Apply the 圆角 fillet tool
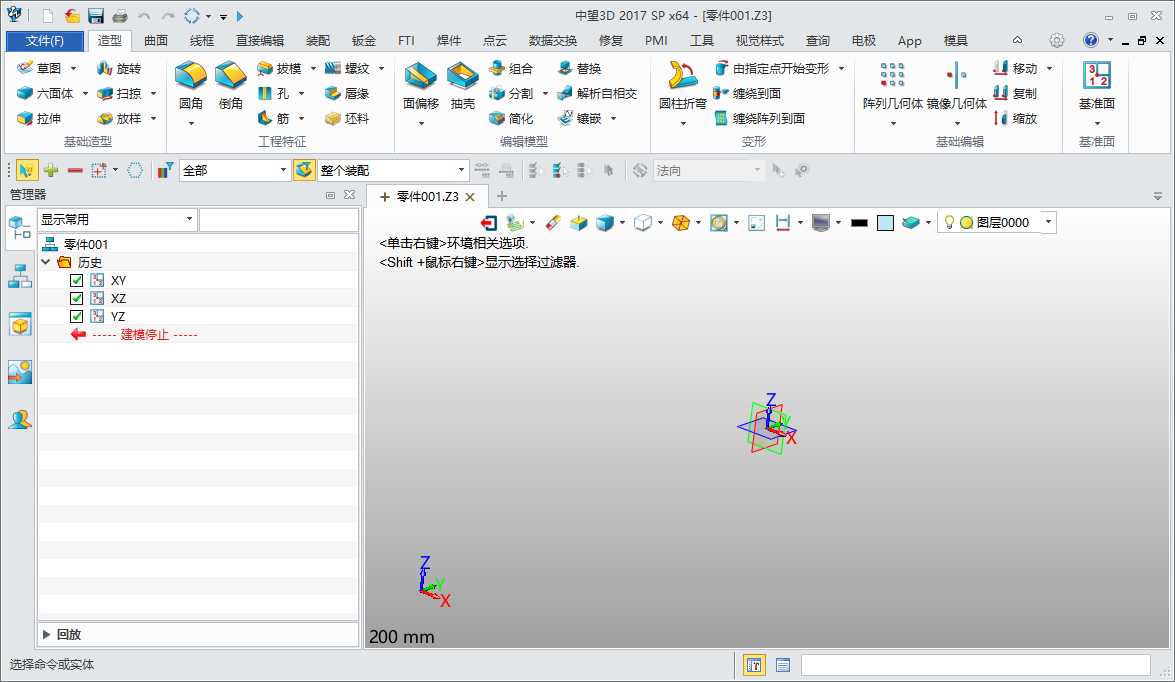1175x682 pixels. 190,85
